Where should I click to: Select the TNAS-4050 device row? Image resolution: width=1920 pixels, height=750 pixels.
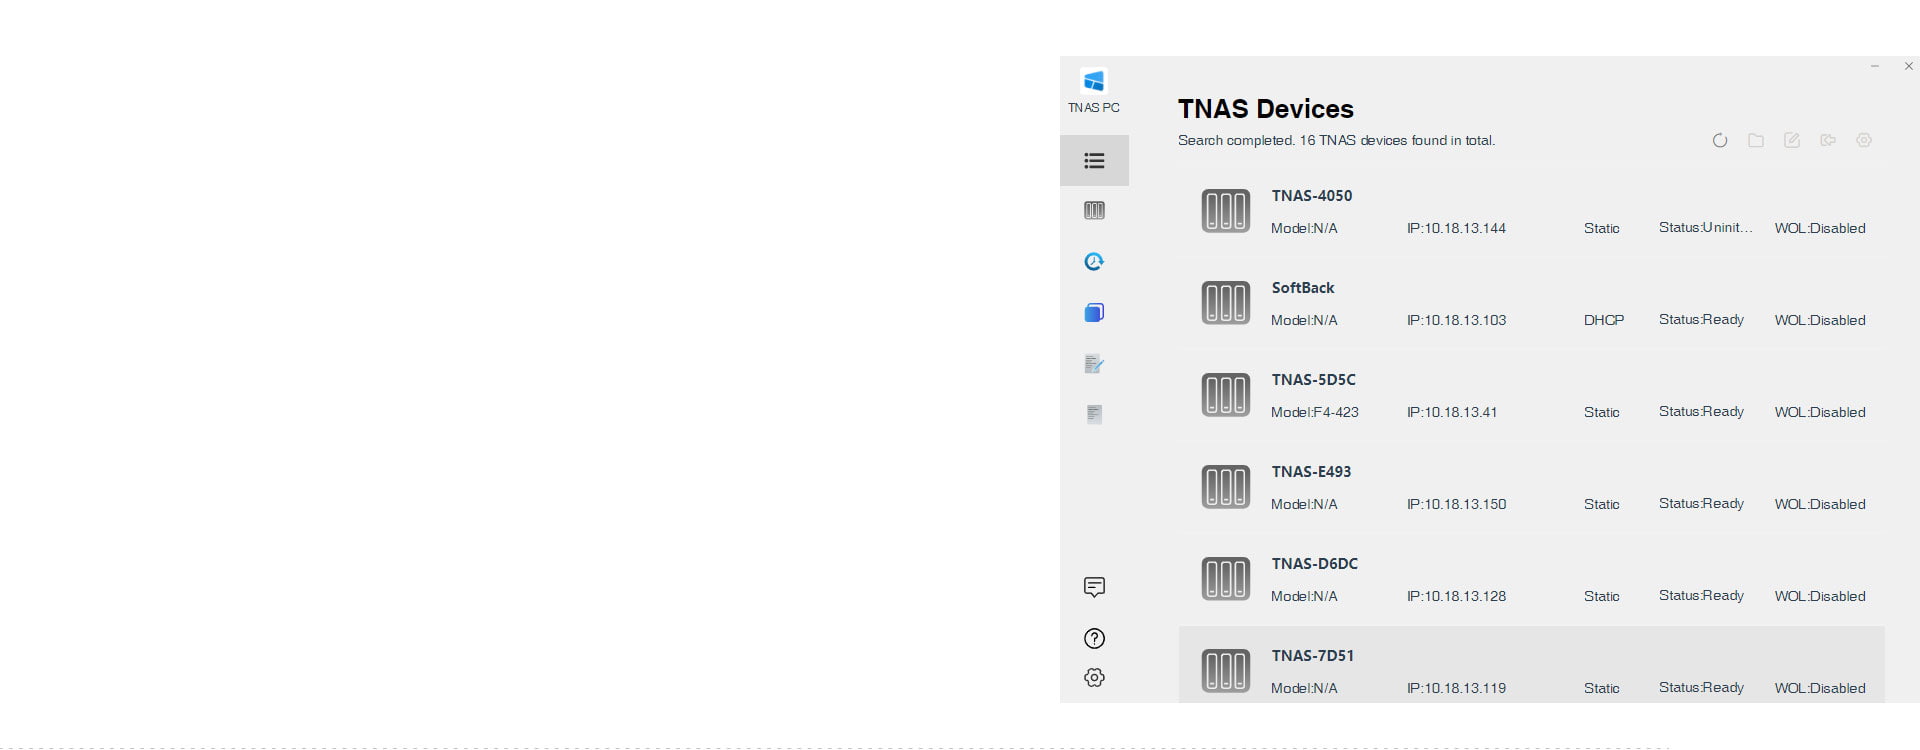click(1530, 212)
